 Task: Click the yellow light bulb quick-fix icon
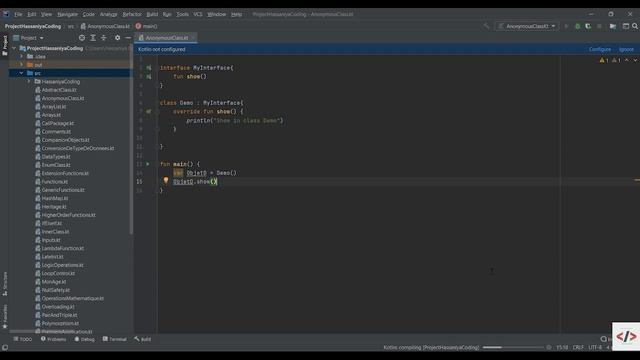coord(166,180)
